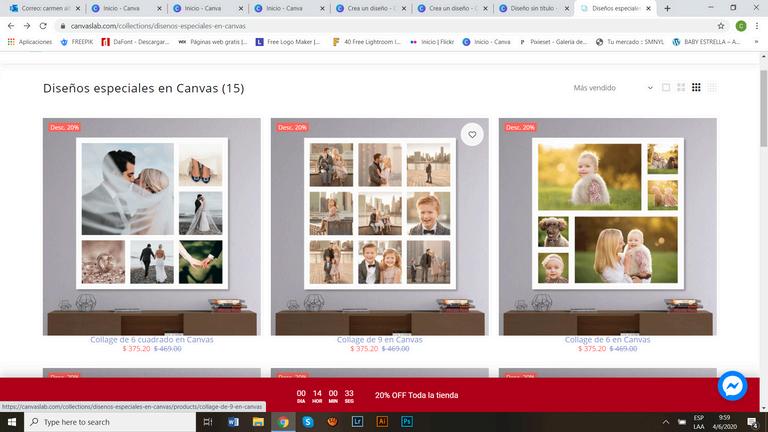Viewport: 768px width, 432px height.
Task: Close the Diseños especiales tab
Action: tap(648, 8)
